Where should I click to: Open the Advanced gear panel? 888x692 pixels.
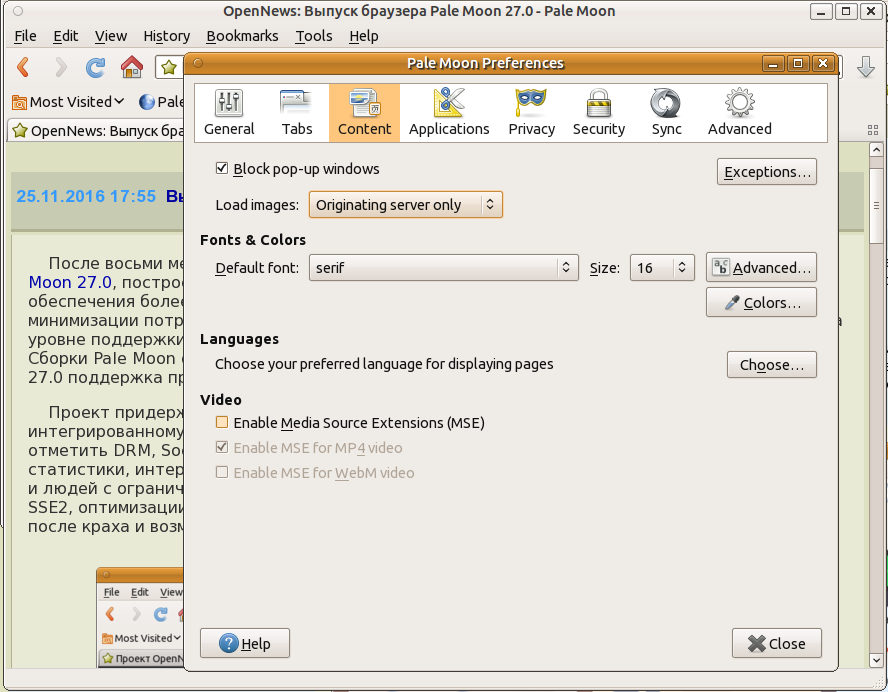point(739,112)
